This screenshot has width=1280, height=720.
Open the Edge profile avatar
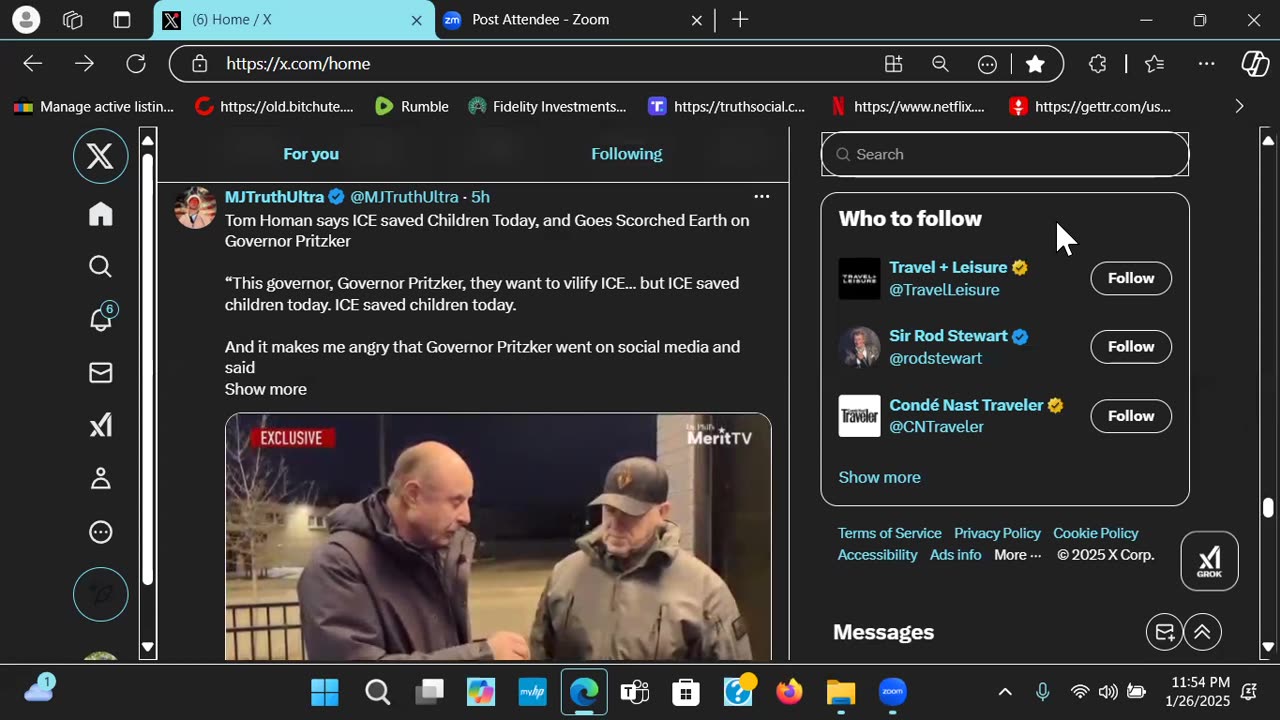(26, 20)
